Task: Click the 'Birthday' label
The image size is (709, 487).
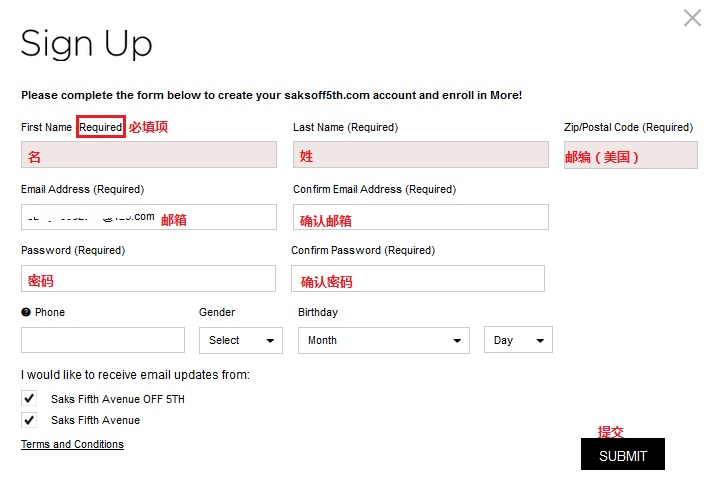Action: point(318,312)
